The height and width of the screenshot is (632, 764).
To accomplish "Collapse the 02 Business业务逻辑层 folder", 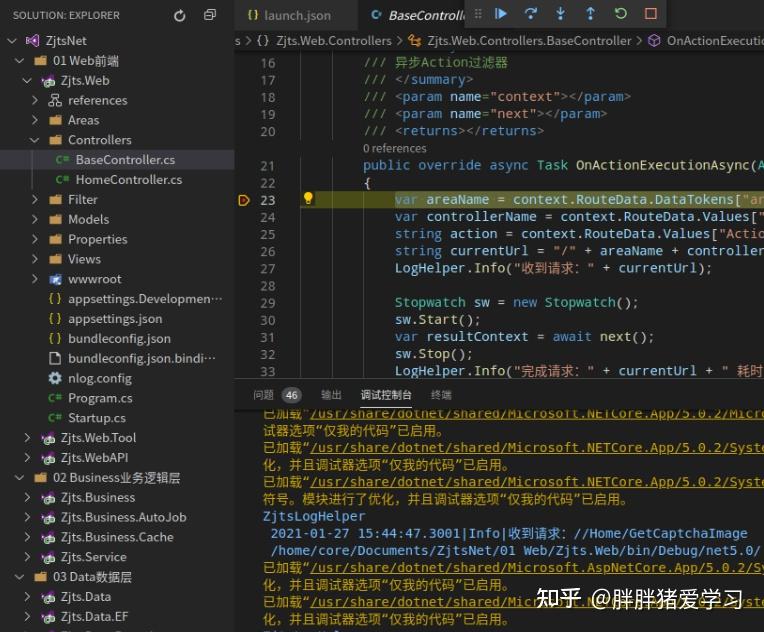I will coord(19,478).
